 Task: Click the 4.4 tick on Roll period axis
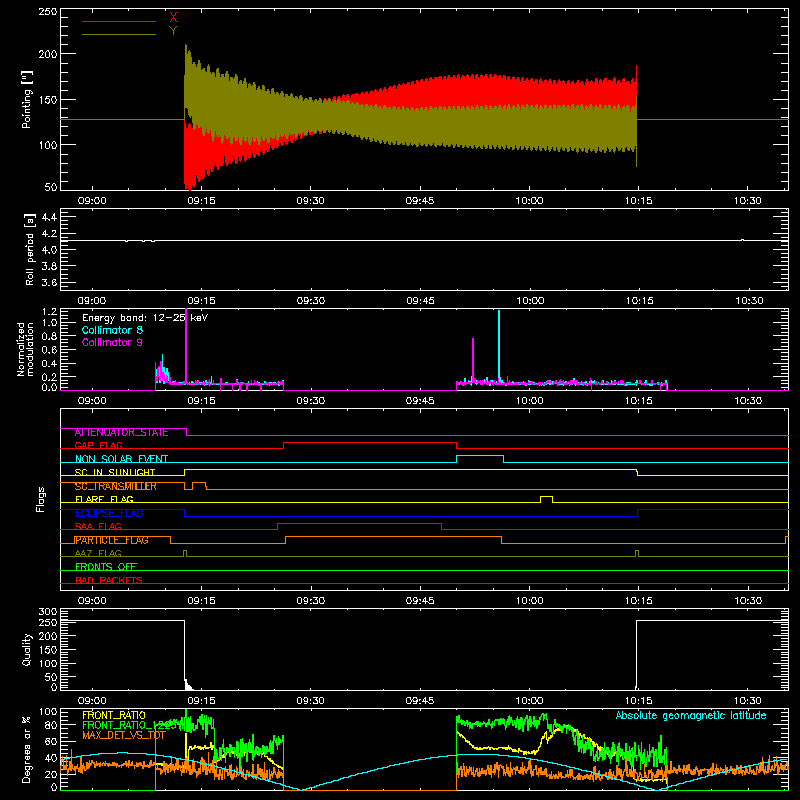point(49,217)
